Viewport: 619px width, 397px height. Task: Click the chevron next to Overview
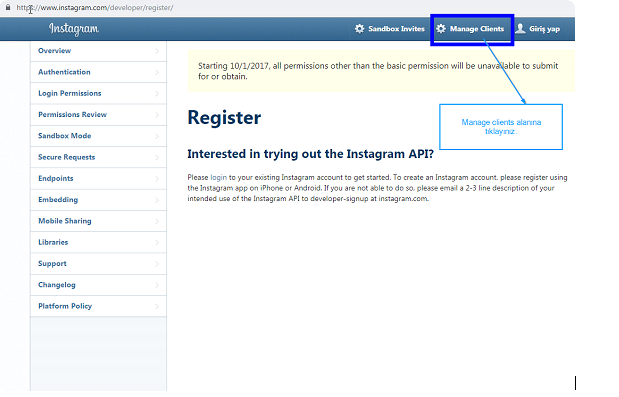pyautogui.click(x=157, y=51)
